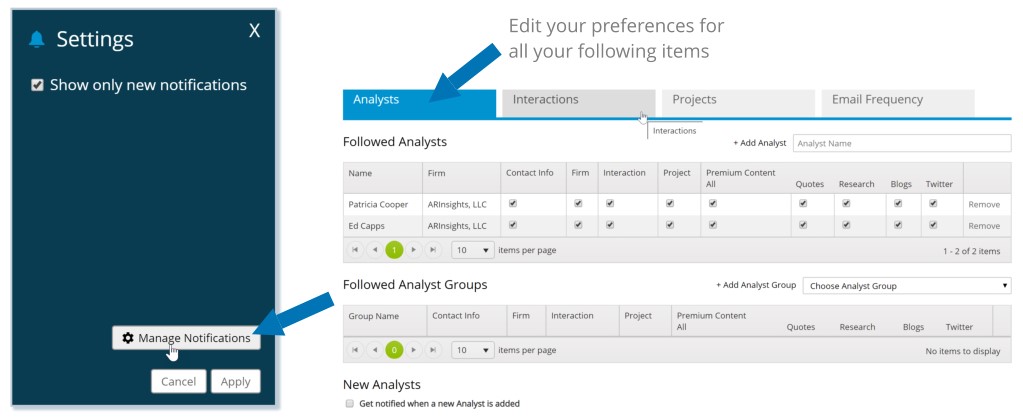Uncheck Twitter checkbox for Patricia Cooper
Screen dimensions: 1023x420
933,203
